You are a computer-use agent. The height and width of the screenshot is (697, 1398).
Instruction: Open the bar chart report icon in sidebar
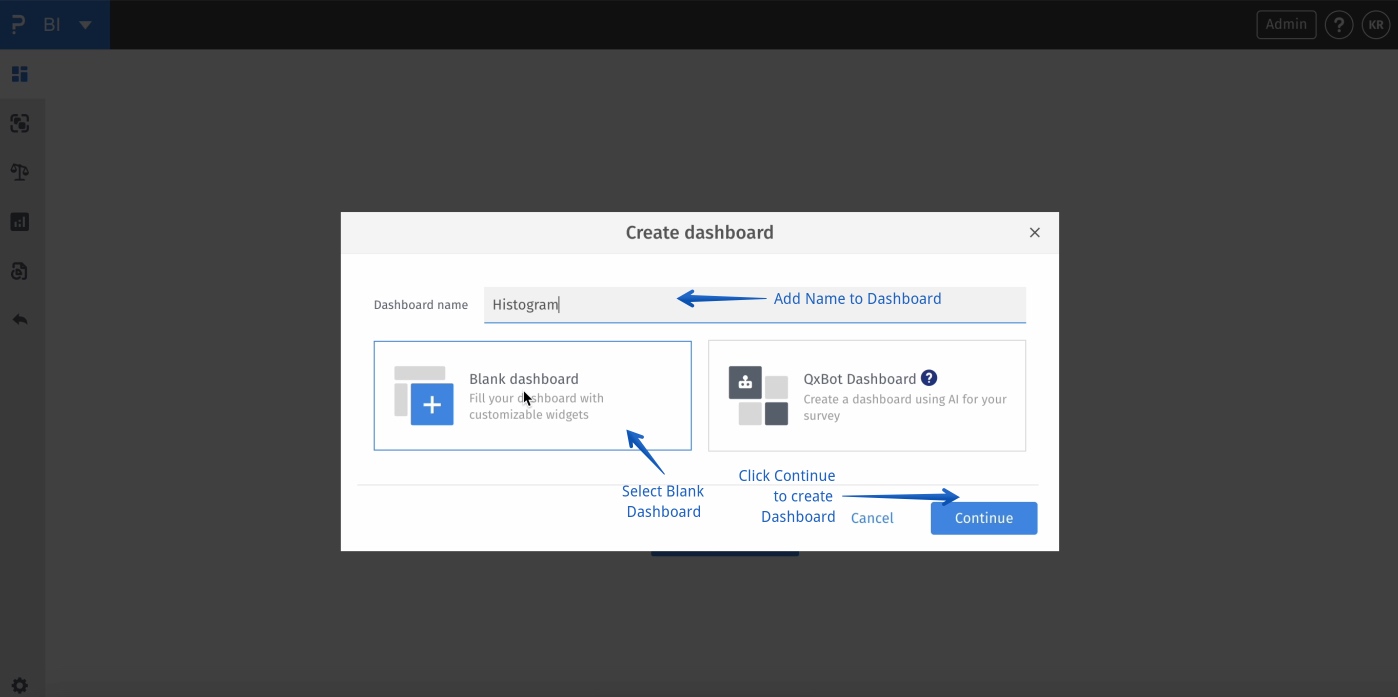(19, 221)
